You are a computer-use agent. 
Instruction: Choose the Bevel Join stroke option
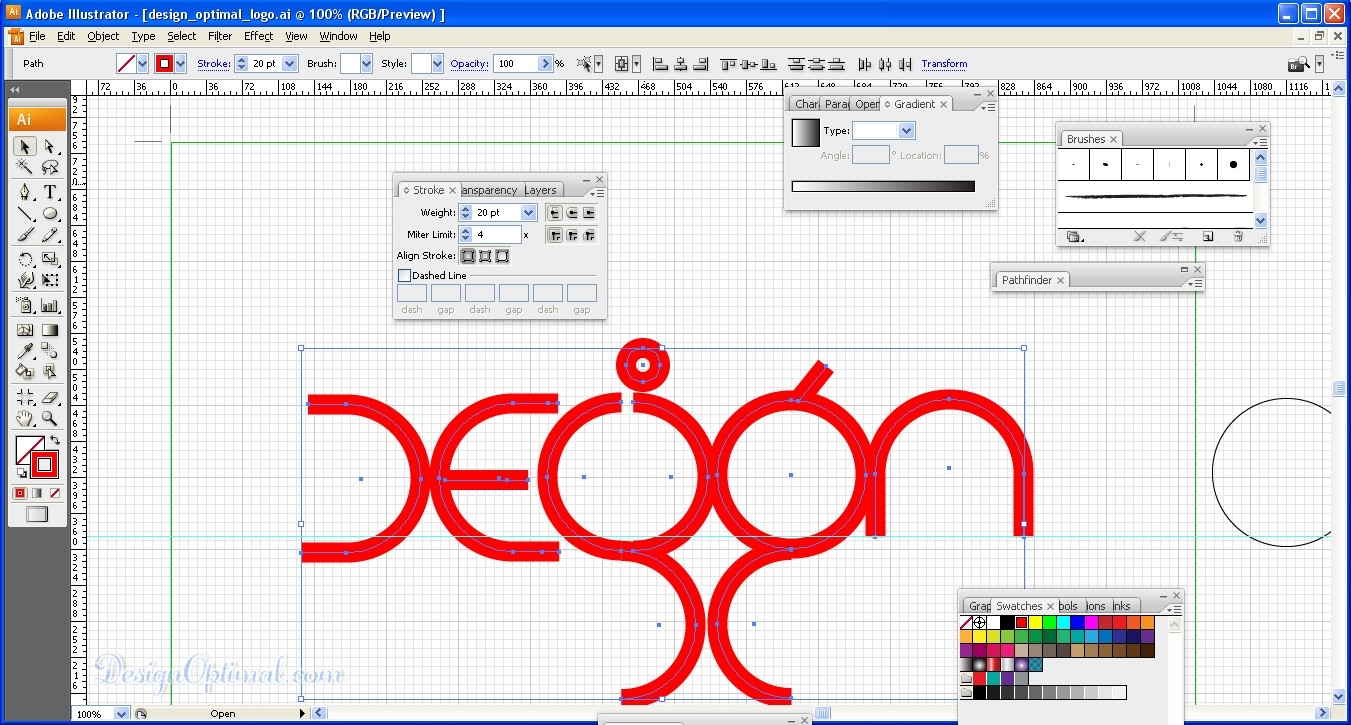point(589,235)
